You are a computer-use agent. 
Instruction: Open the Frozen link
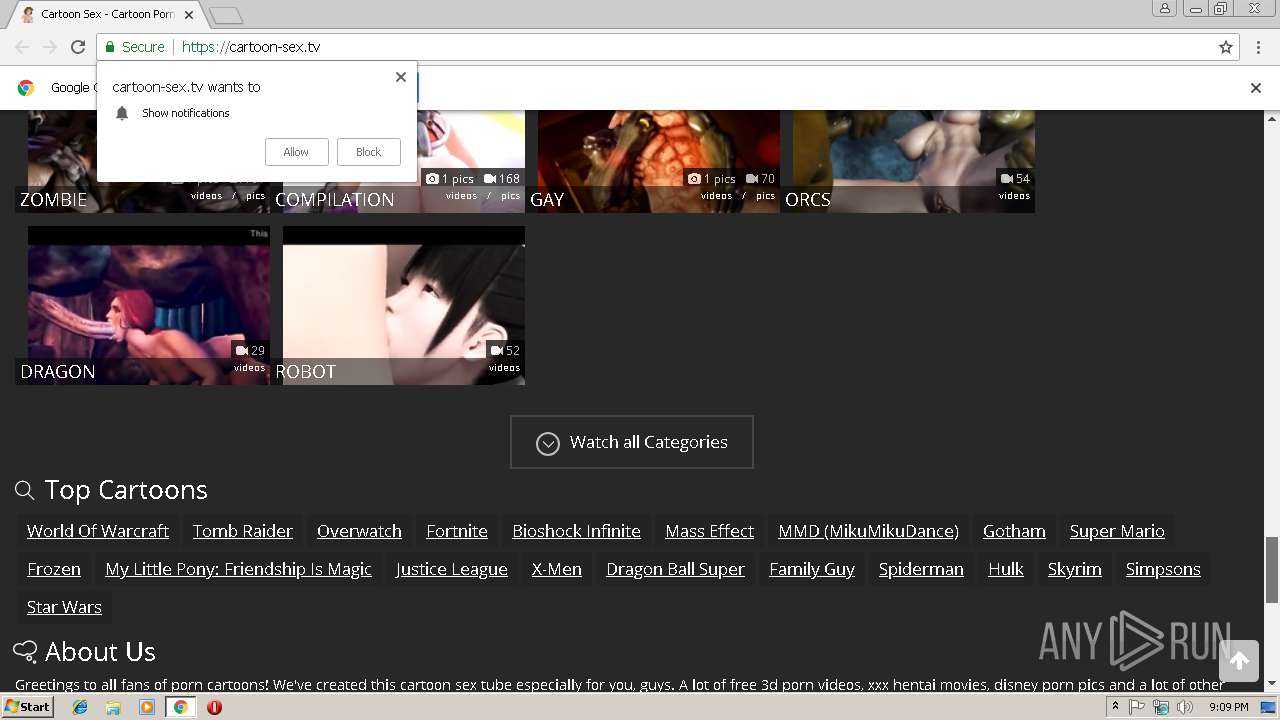coord(54,569)
